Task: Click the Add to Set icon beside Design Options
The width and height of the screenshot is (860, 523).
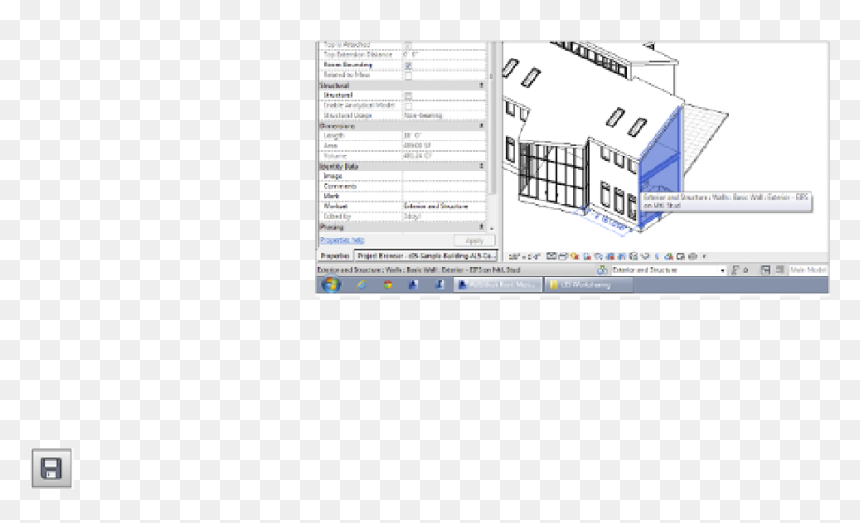Action: click(x=780, y=270)
